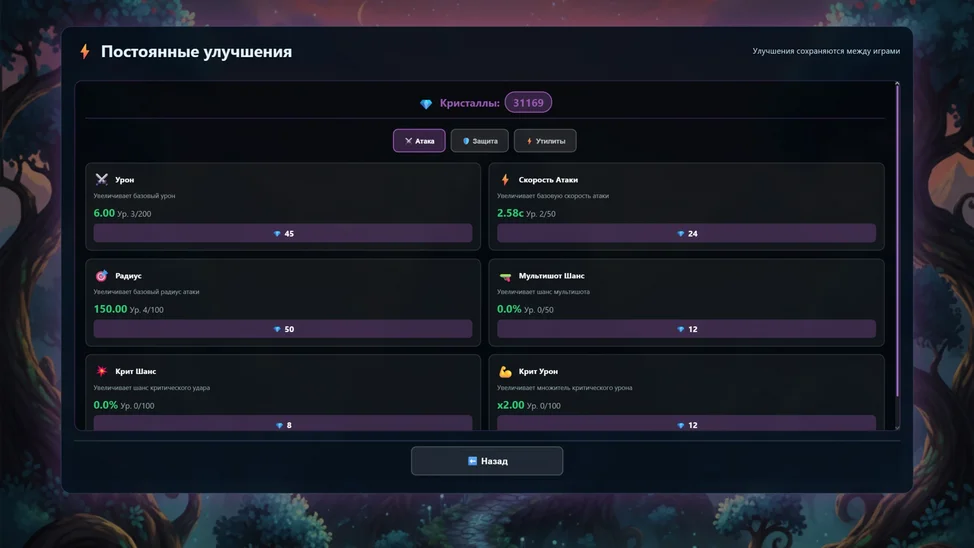This screenshot has height=548, width=974.
Task: Buy the Крит Урон upgrade
Action: (686, 424)
